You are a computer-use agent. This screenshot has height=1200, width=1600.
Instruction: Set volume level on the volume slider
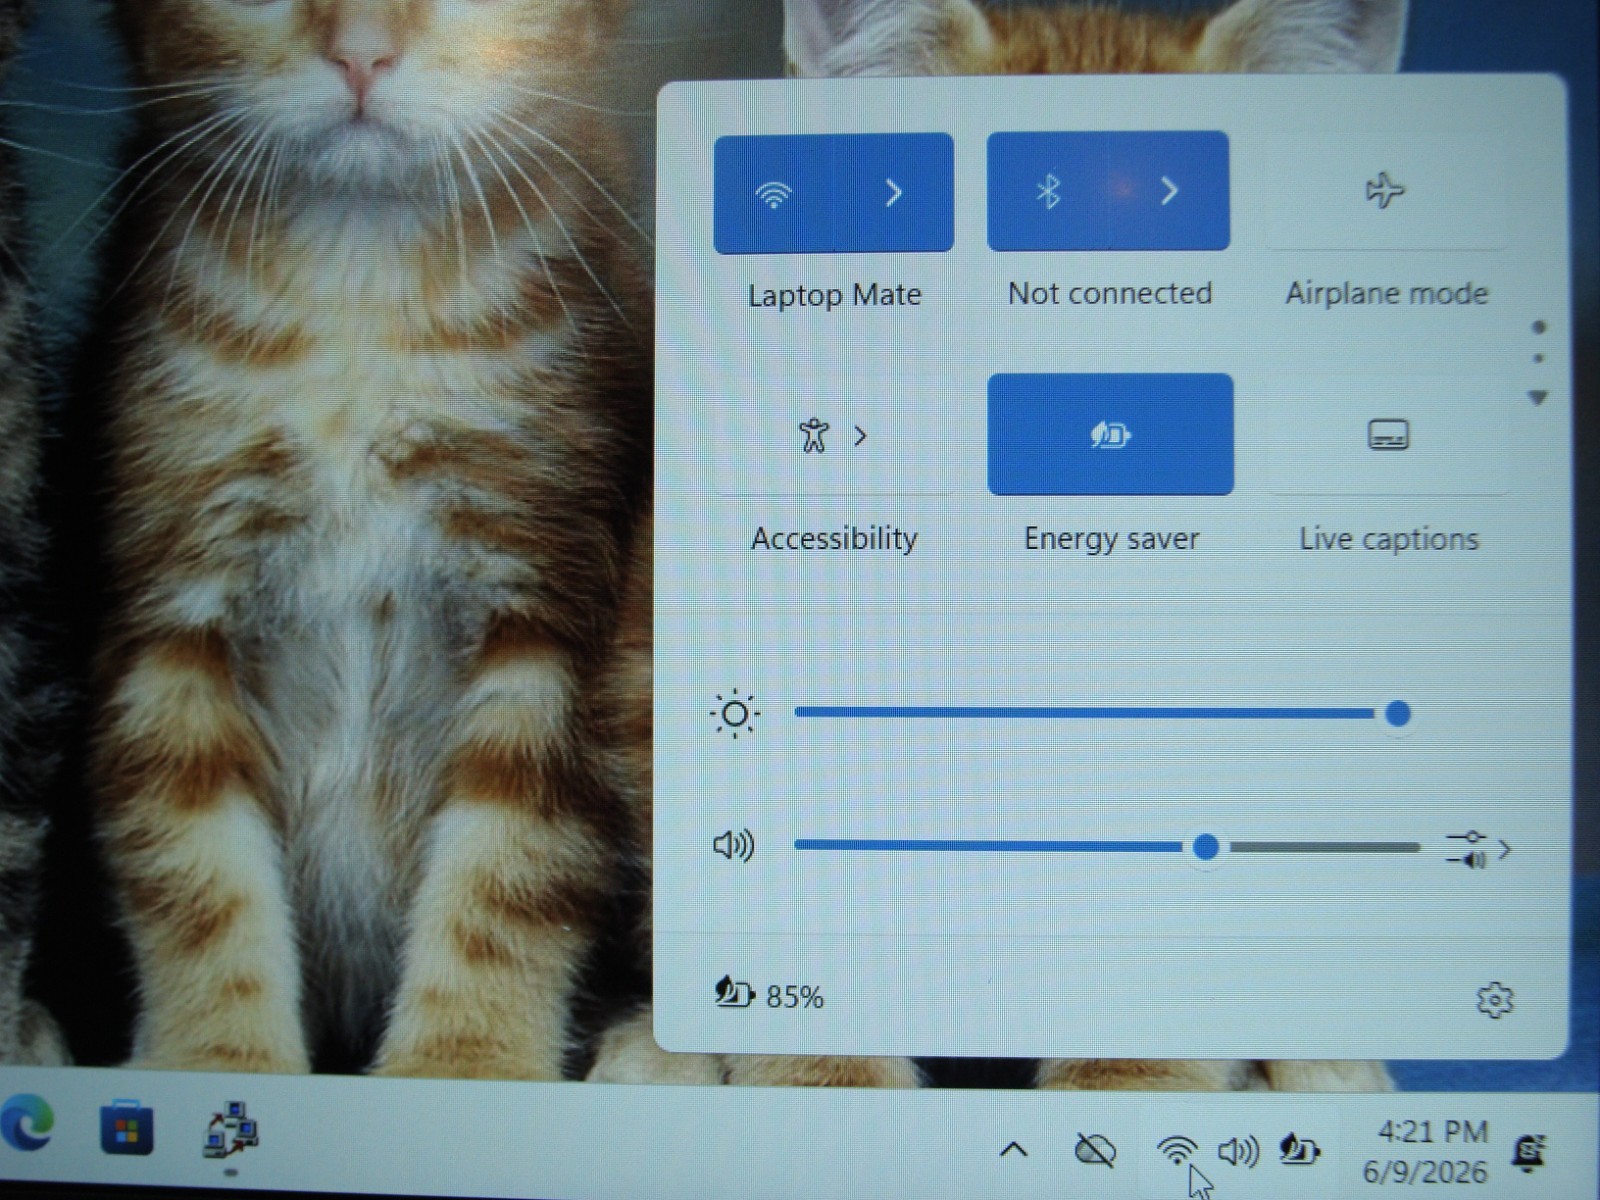point(1107,847)
